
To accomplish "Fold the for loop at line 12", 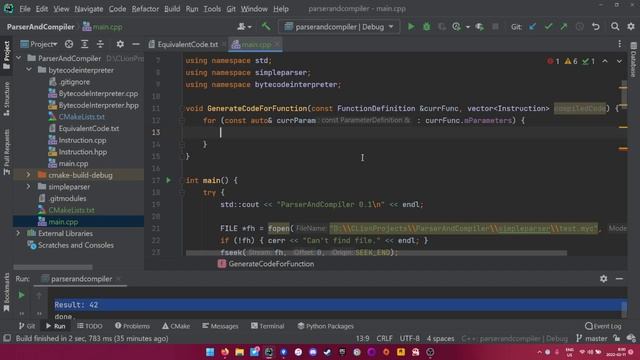I will [182, 120].
